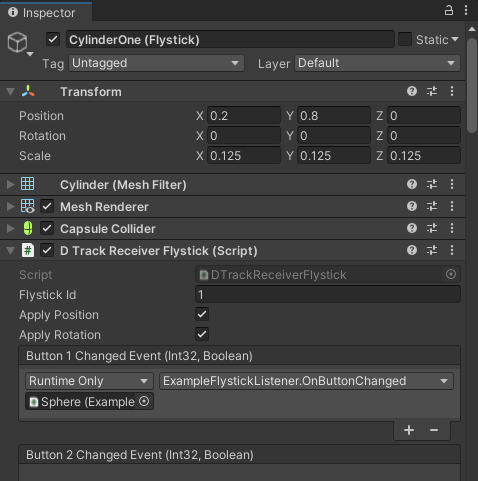Open Mesh Renderer presets
Viewport: 478px width, 481px height.
tap(432, 206)
